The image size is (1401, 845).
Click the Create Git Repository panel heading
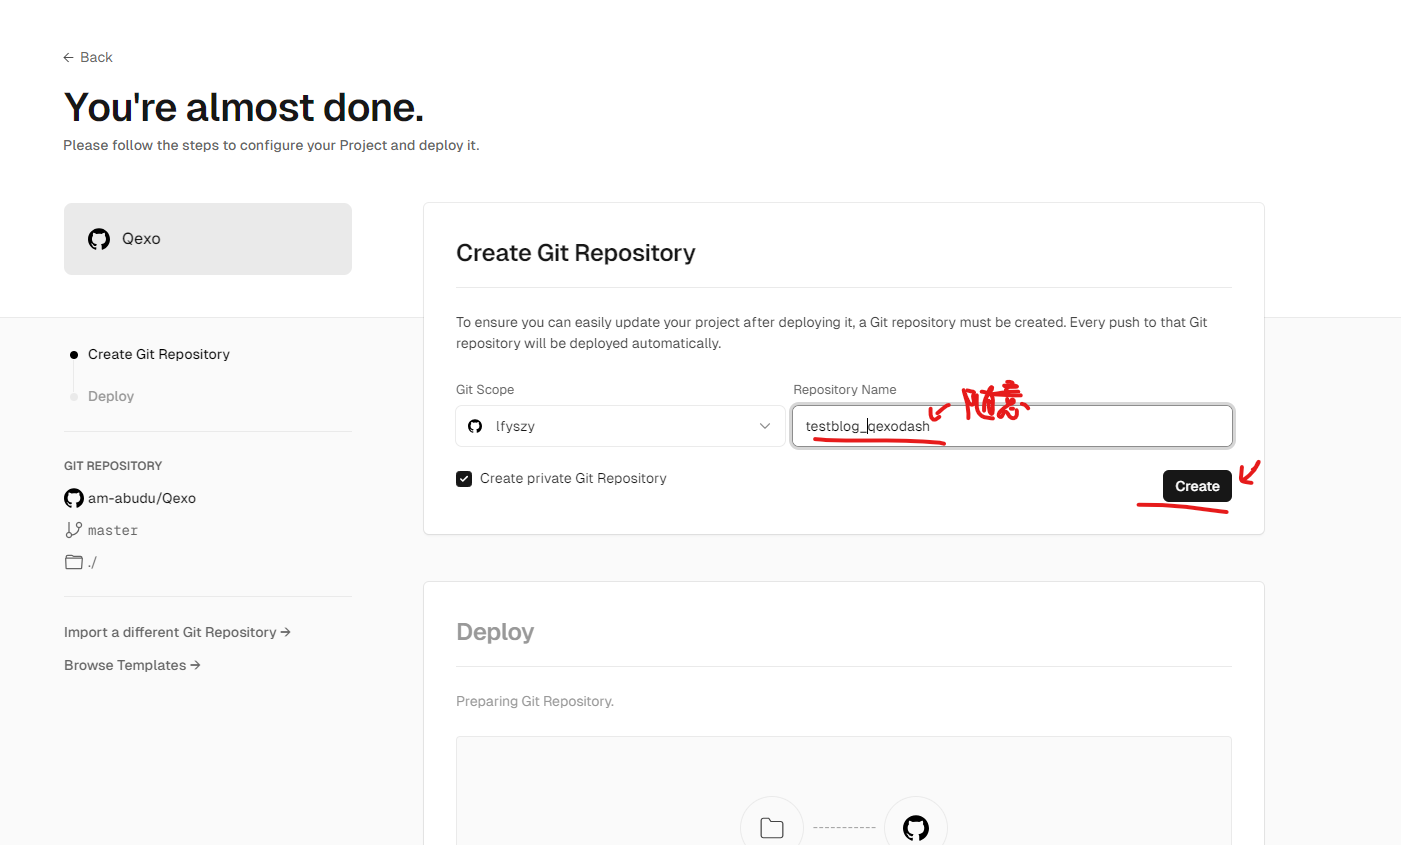(x=576, y=253)
